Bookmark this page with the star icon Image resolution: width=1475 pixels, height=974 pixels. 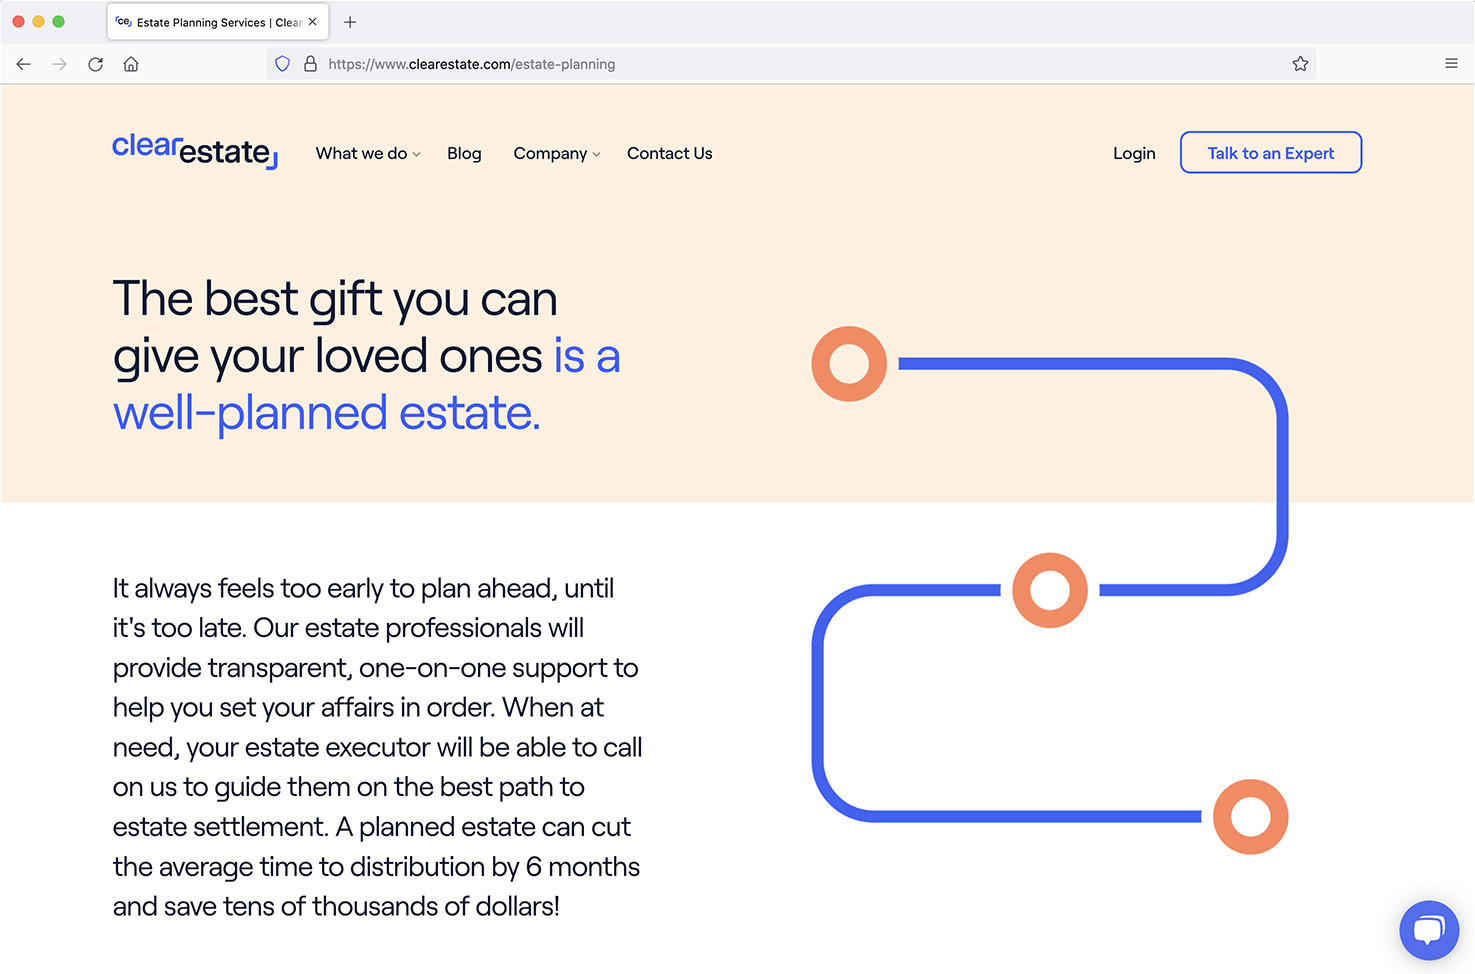click(1300, 64)
